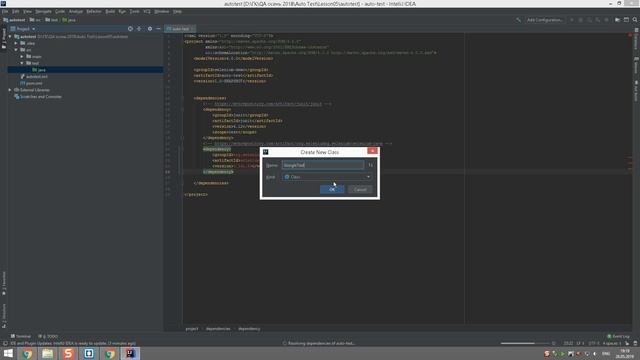640x360 pixels.
Task: Open the Help menu
Action: [x=177, y=11]
